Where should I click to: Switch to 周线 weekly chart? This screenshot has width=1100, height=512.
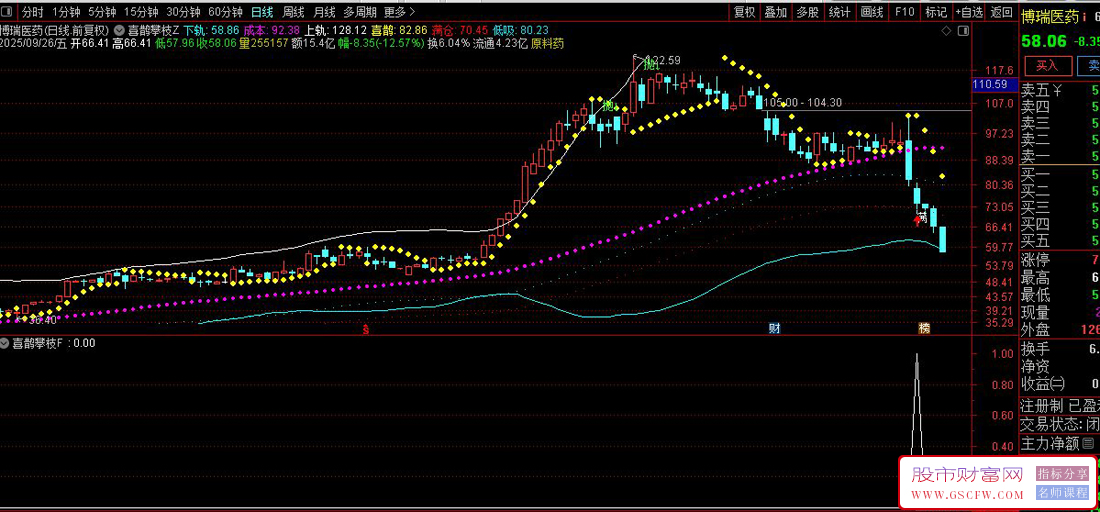[293, 12]
